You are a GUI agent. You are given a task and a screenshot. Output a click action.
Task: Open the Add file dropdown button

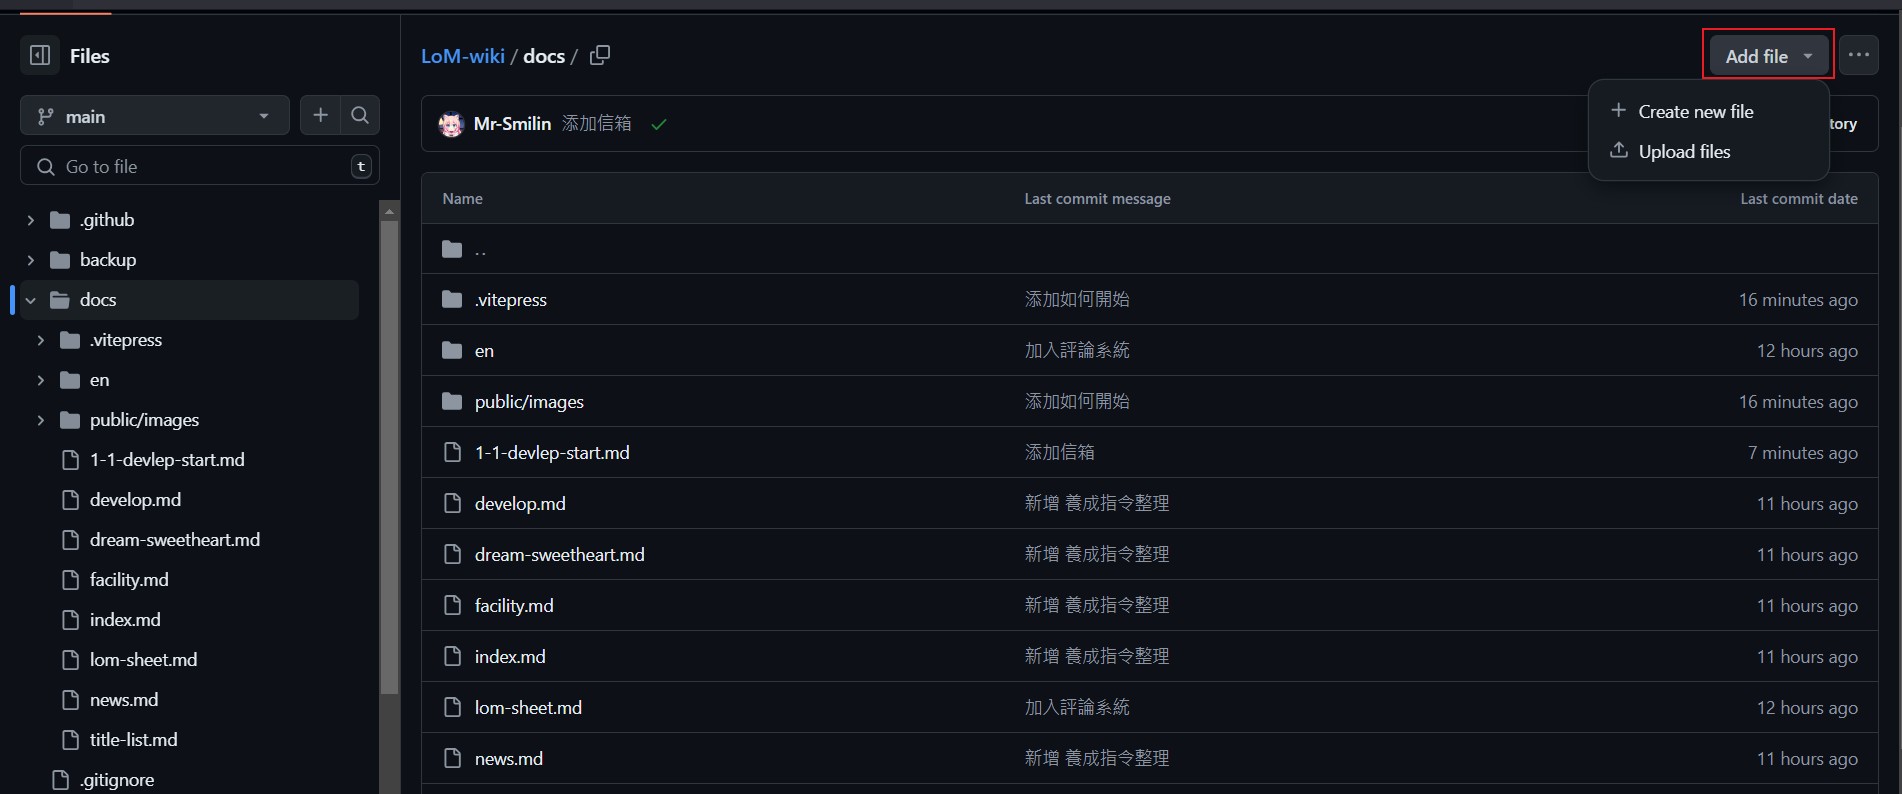(x=1767, y=56)
